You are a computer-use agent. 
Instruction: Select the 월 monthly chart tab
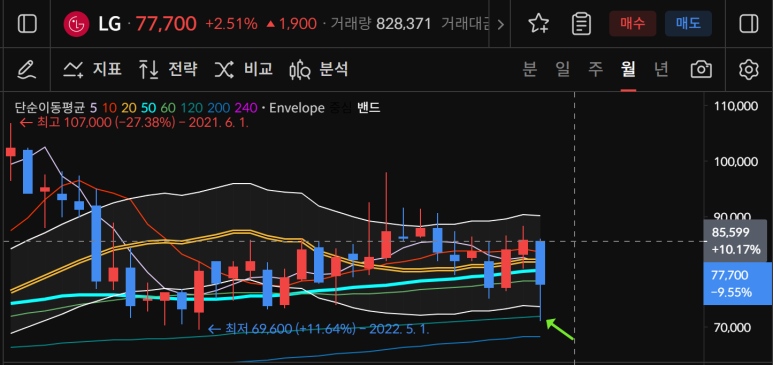click(x=628, y=70)
